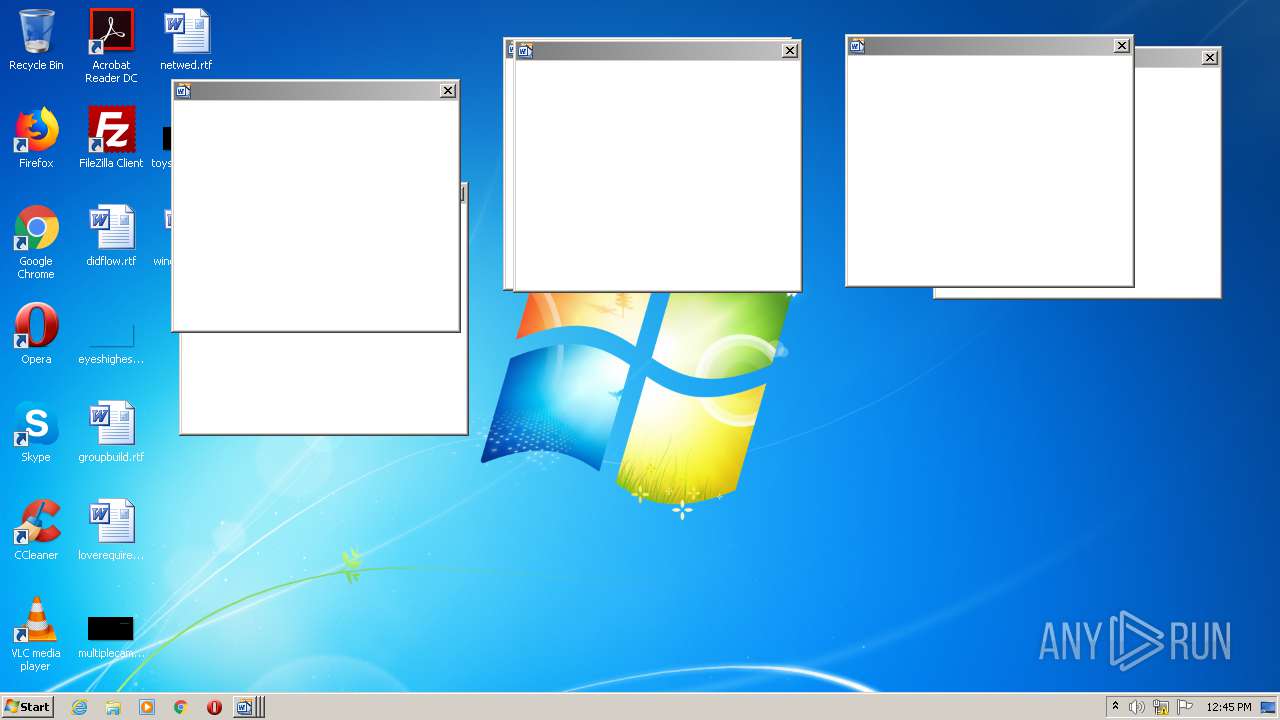
Task: Open Windows Media Player from the taskbar
Action: tap(147, 707)
